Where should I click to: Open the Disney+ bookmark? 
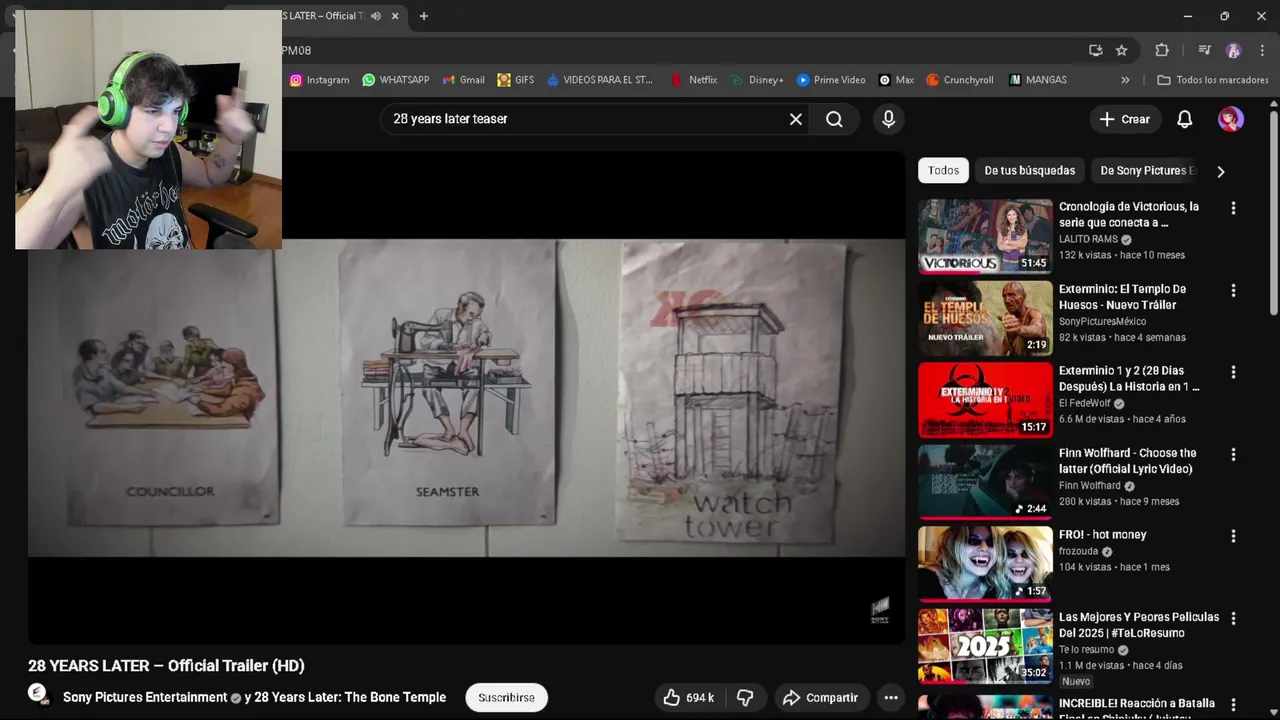click(758, 80)
